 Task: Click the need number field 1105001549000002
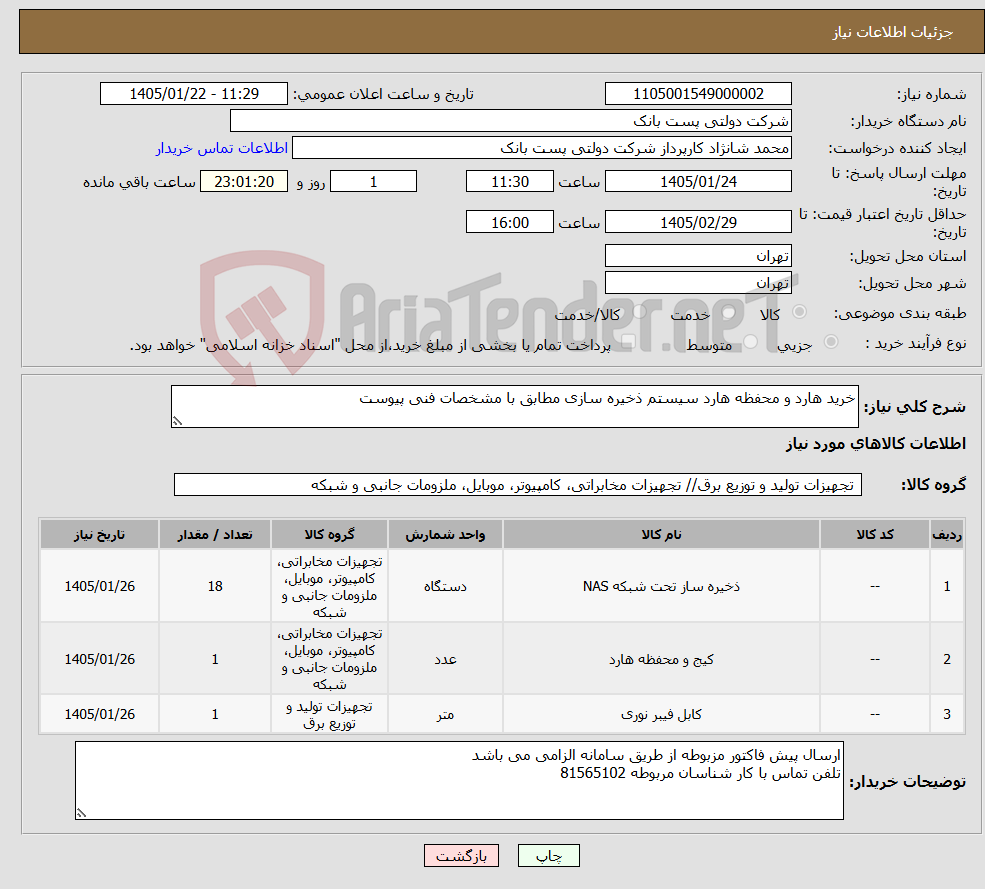(x=698, y=94)
